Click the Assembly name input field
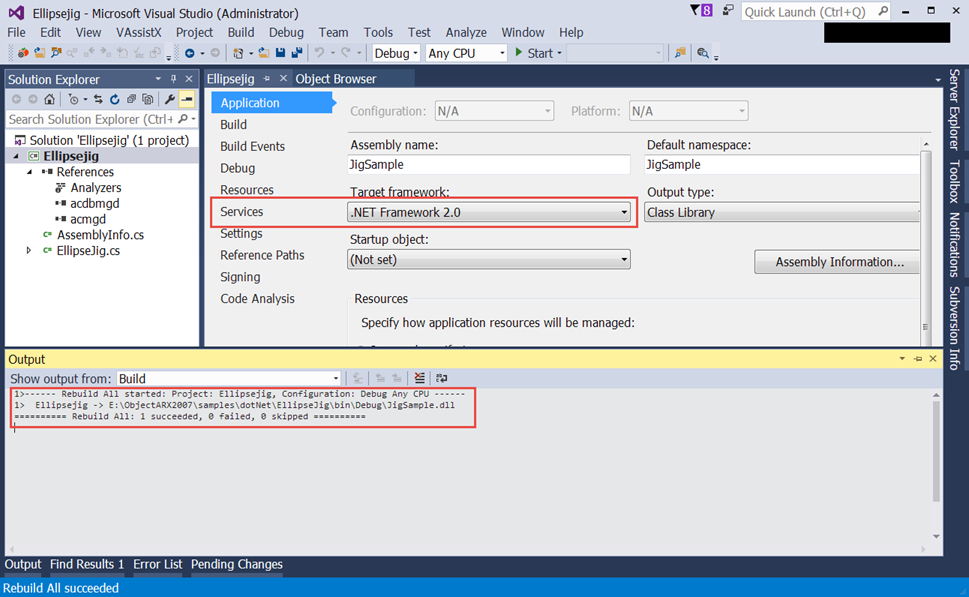969x597 pixels. point(489,164)
